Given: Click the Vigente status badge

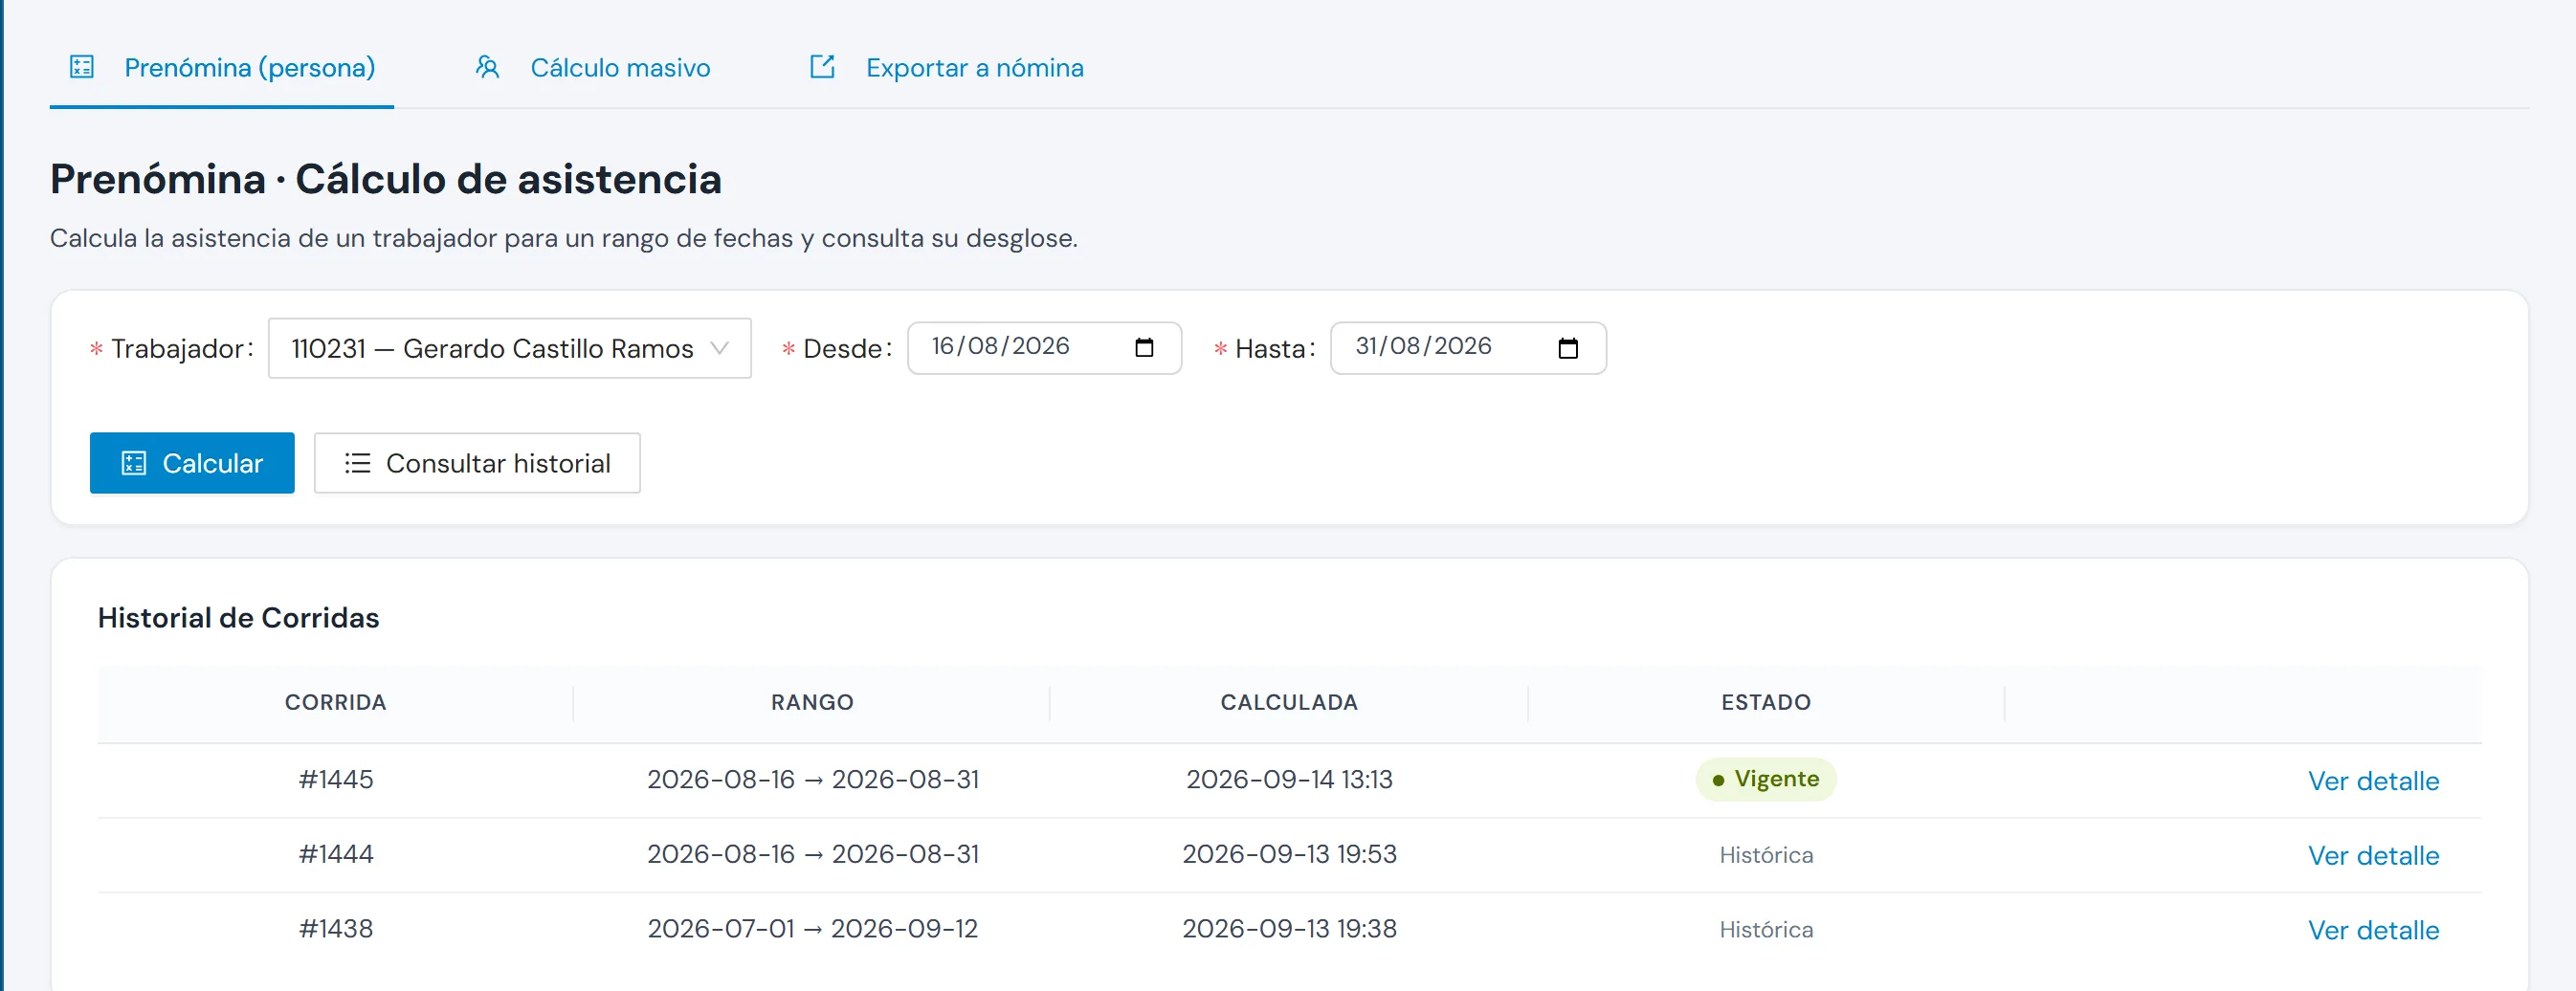Looking at the screenshot, I should pyautogui.click(x=1766, y=779).
